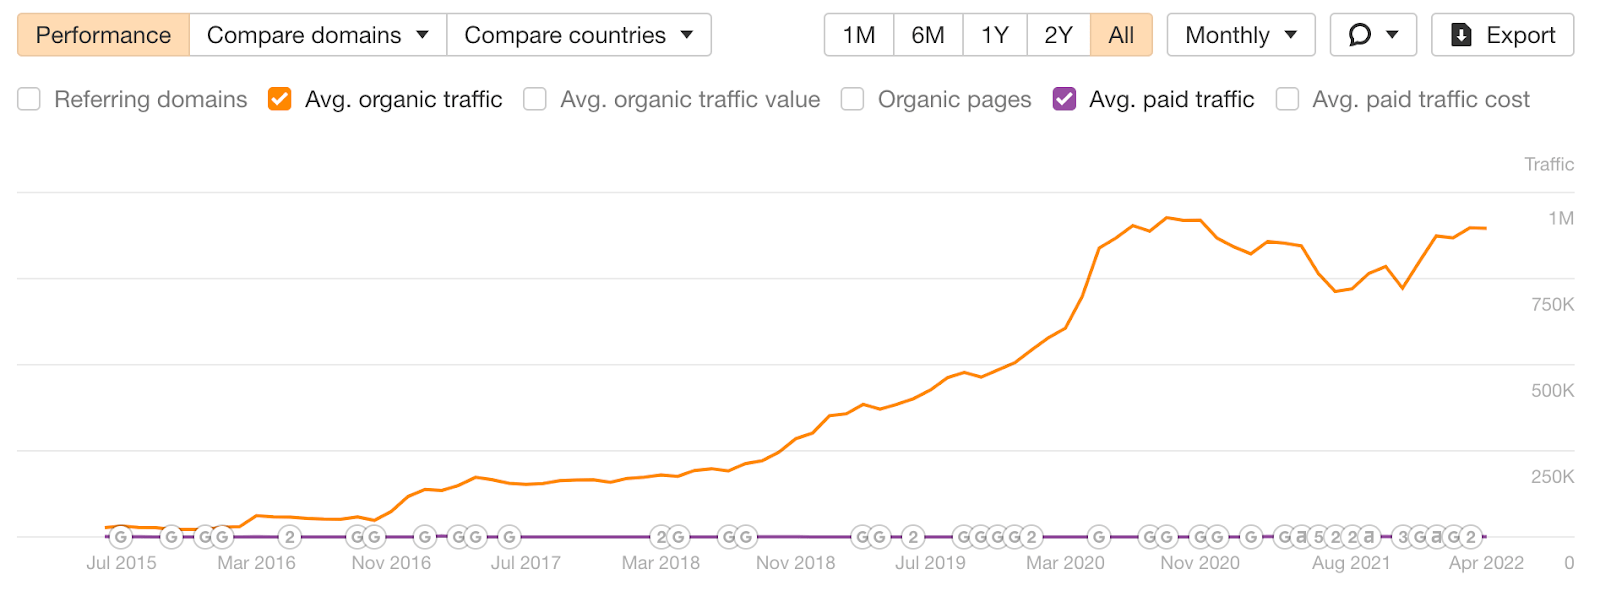Click the Nov 2016 axis label
1600x591 pixels.
coord(391,563)
